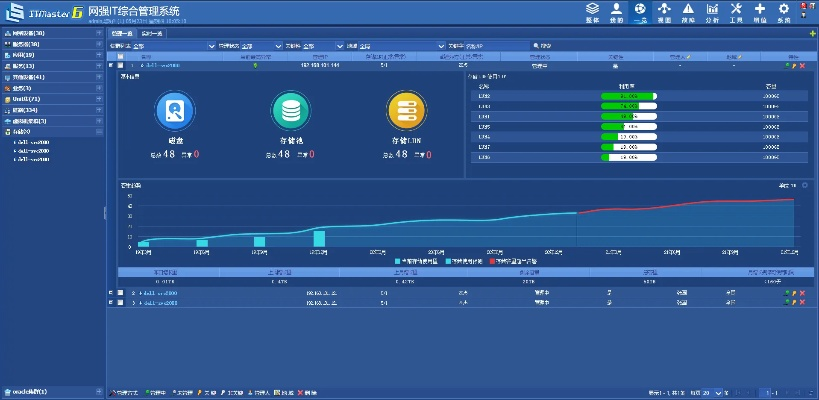Open the wrench tools icon in top navigation
This screenshot has width=819, height=400.
click(x=735, y=11)
